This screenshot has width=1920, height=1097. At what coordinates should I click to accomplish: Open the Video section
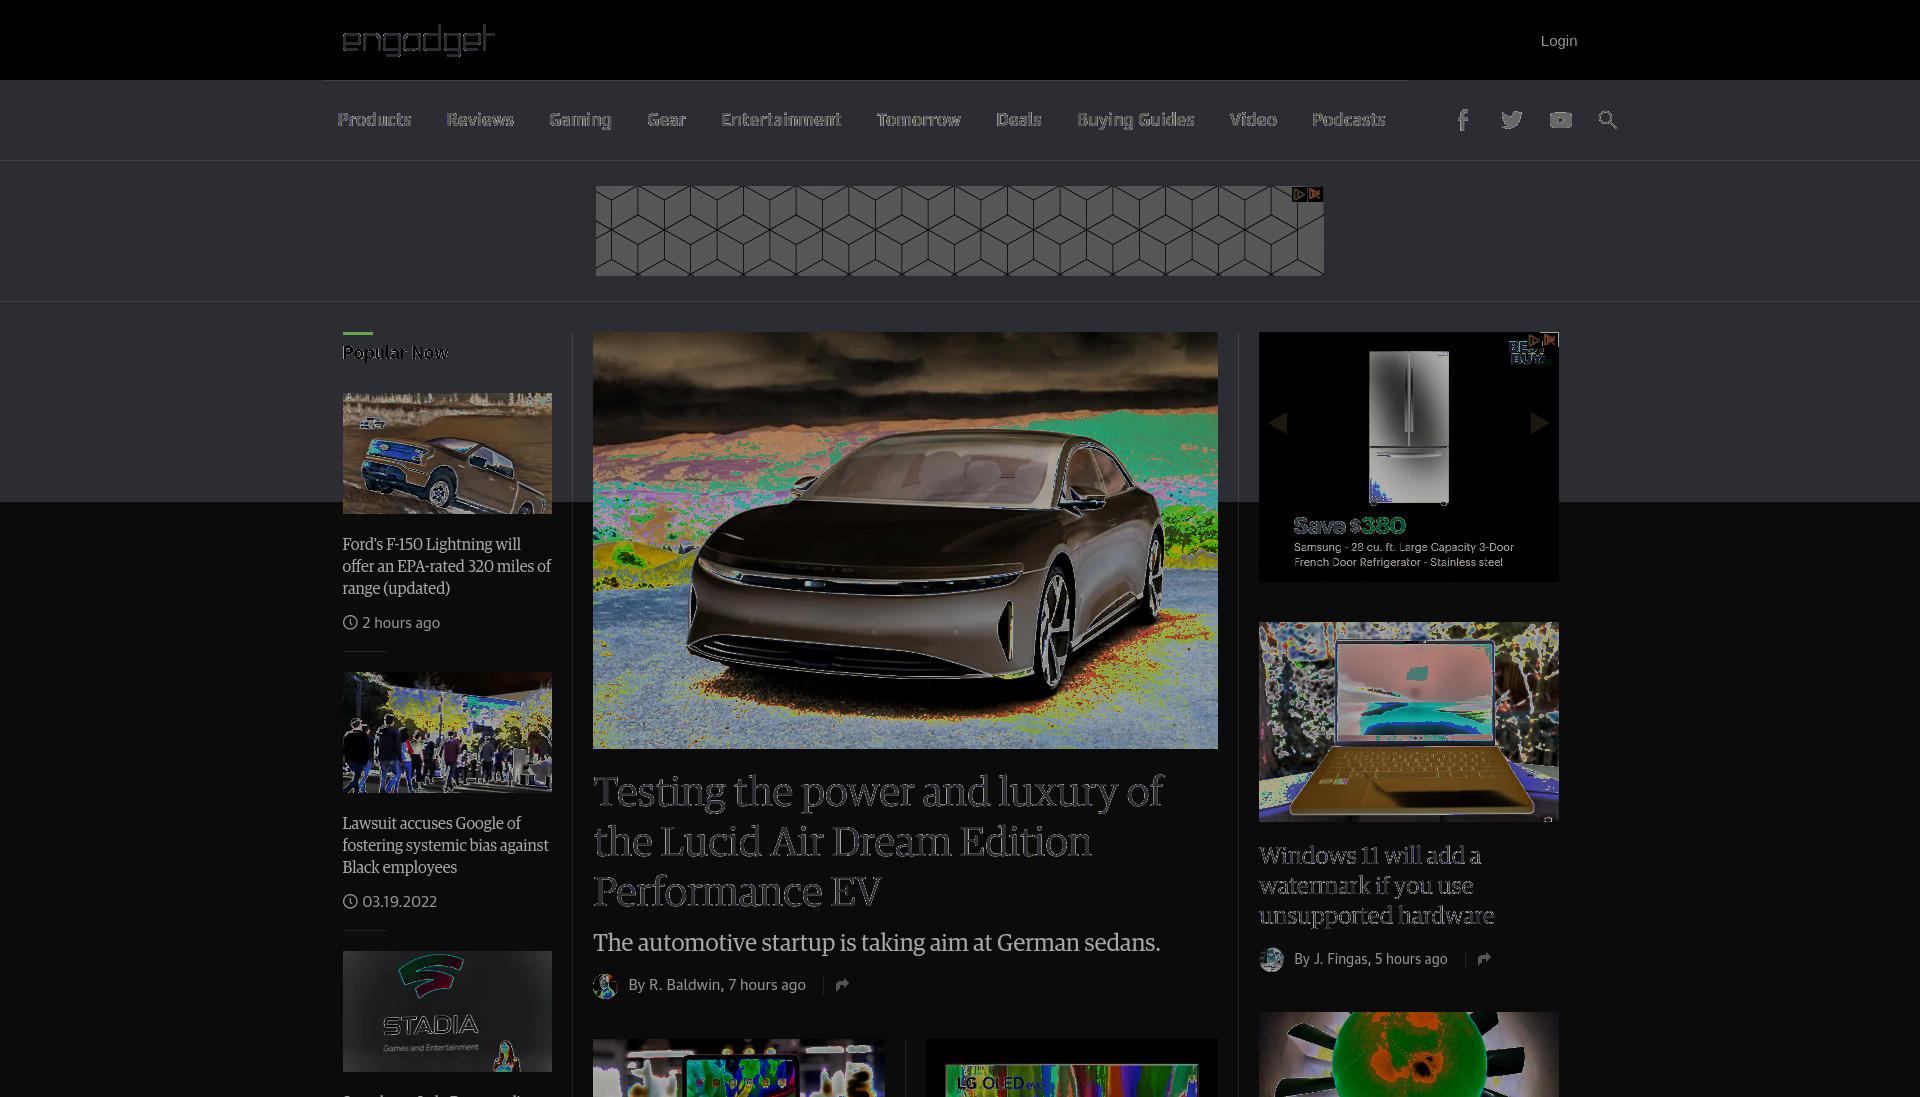pyautogui.click(x=1253, y=120)
